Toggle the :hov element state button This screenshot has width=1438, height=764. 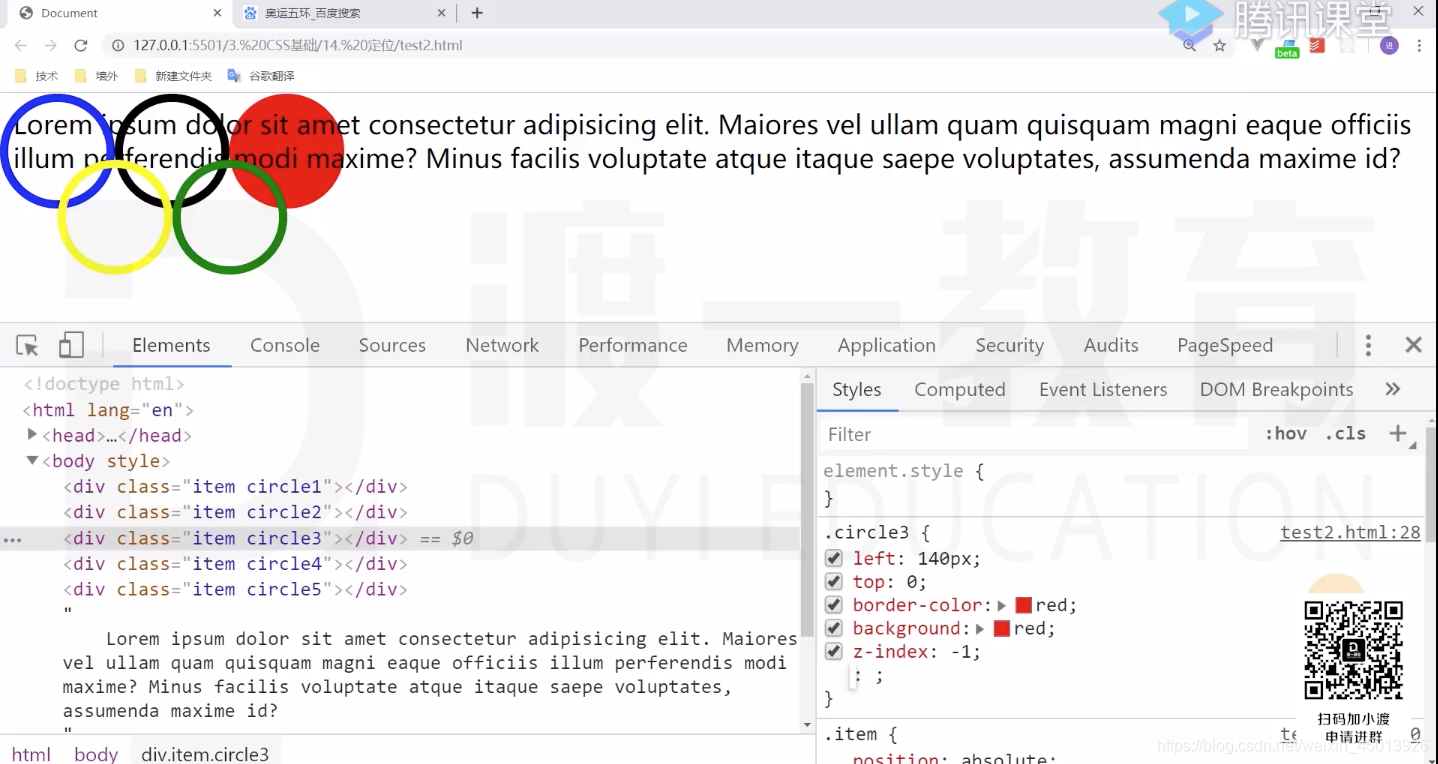coord(1285,434)
